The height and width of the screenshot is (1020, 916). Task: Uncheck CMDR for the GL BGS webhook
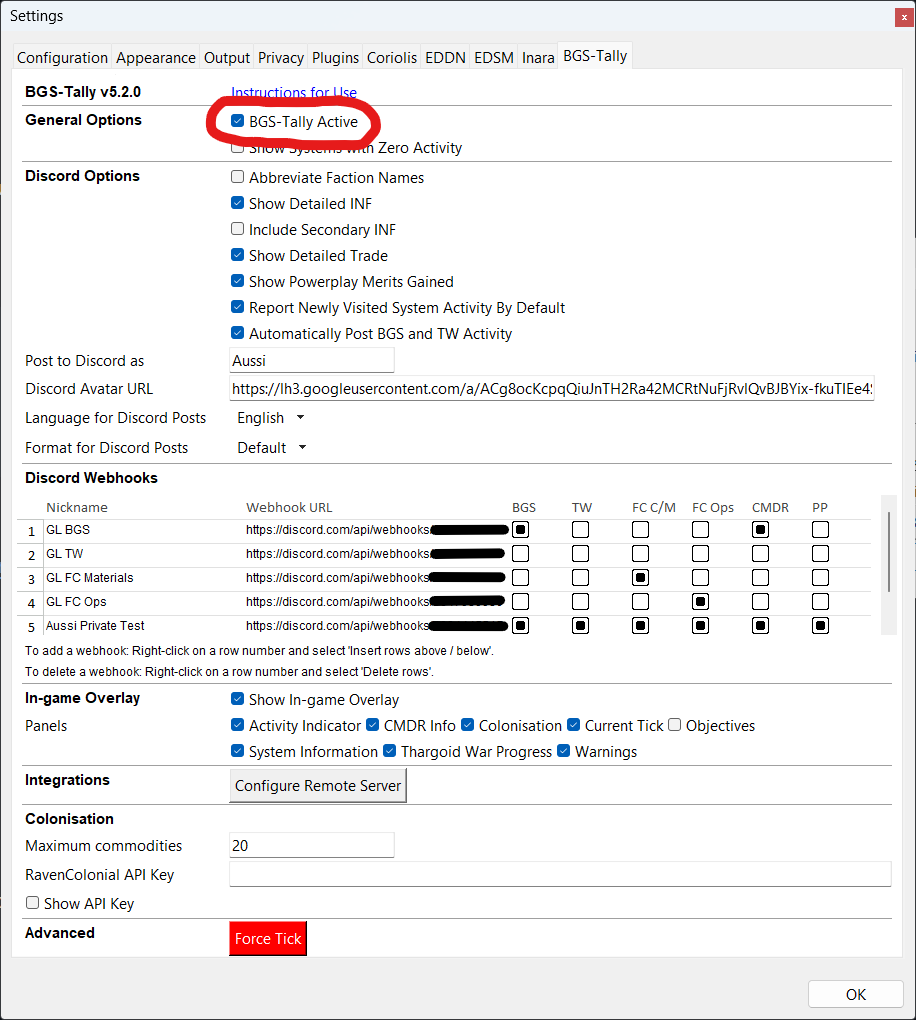tap(761, 530)
